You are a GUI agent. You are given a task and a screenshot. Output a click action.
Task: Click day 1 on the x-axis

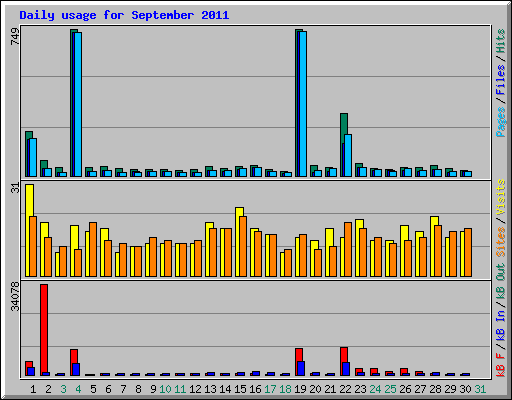33,389
